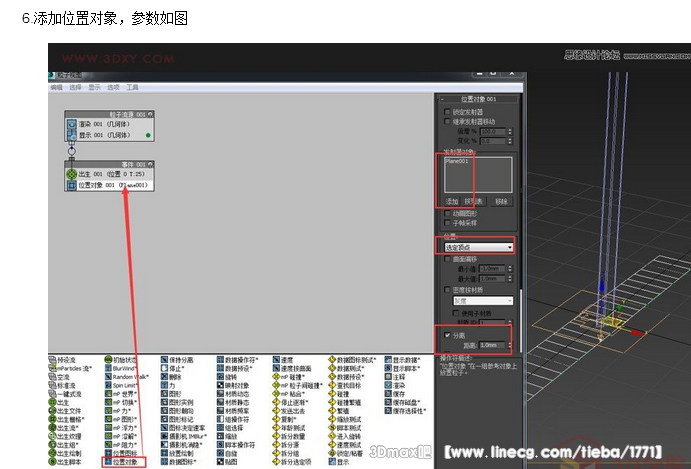Image resolution: width=691 pixels, height=469 pixels.
Task: Tick the 动画图形 checkbox
Action: (x=447, y=213)
